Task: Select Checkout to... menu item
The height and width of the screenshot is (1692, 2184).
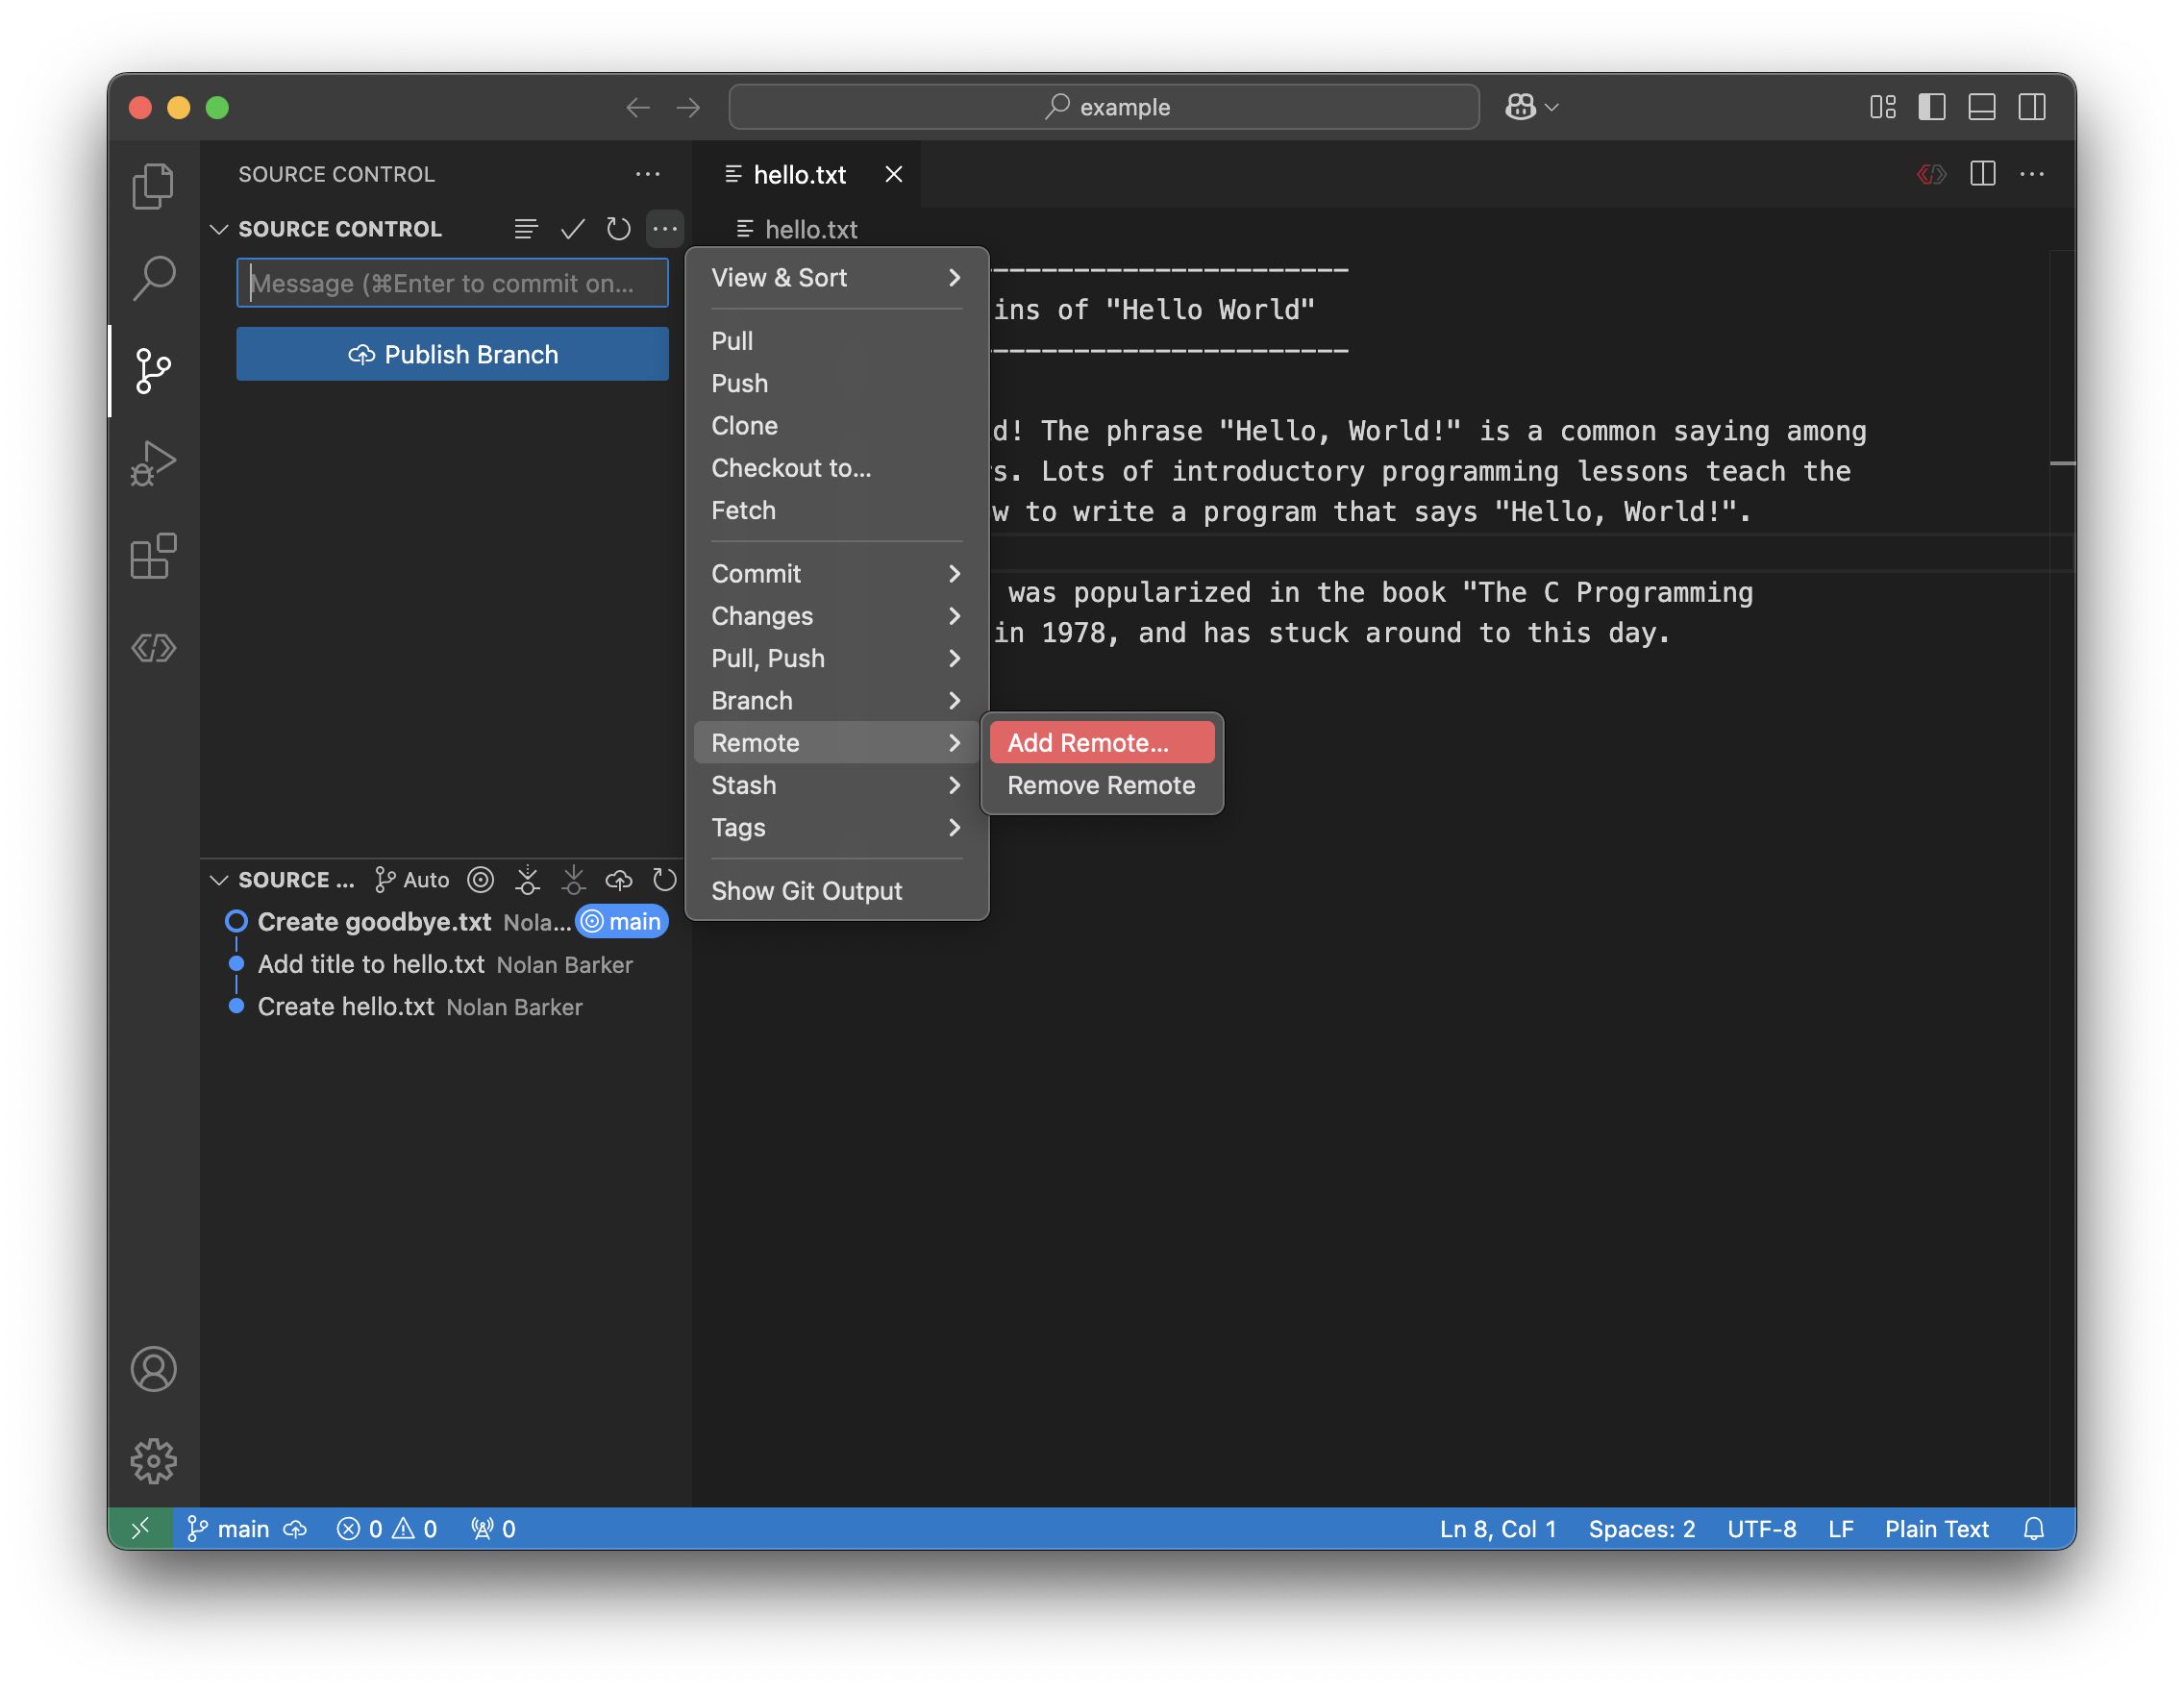Action: (x=836, y=468)
